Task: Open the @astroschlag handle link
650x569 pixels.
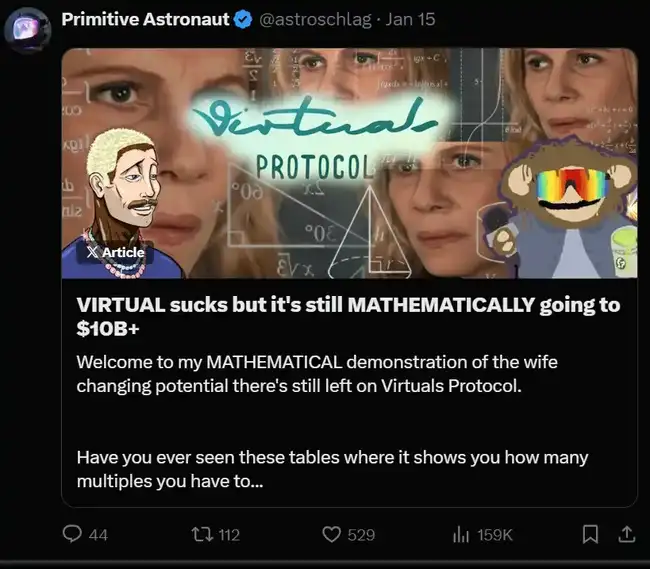Action: [314, 20]
